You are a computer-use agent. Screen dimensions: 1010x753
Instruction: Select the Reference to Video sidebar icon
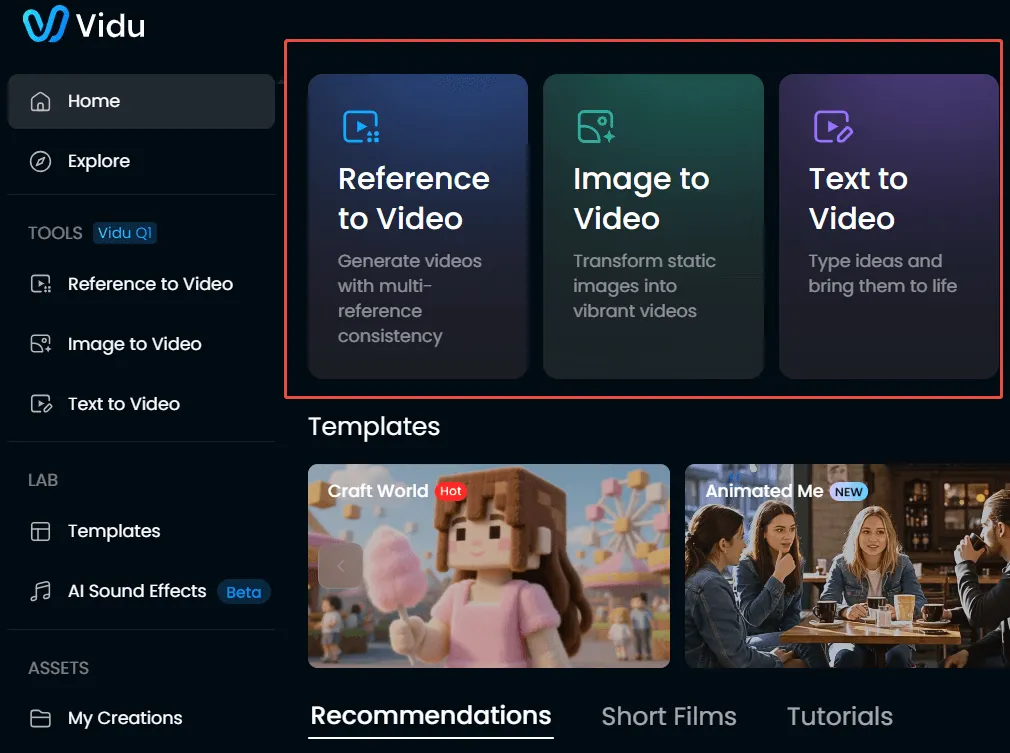click(x=41, y=284)
